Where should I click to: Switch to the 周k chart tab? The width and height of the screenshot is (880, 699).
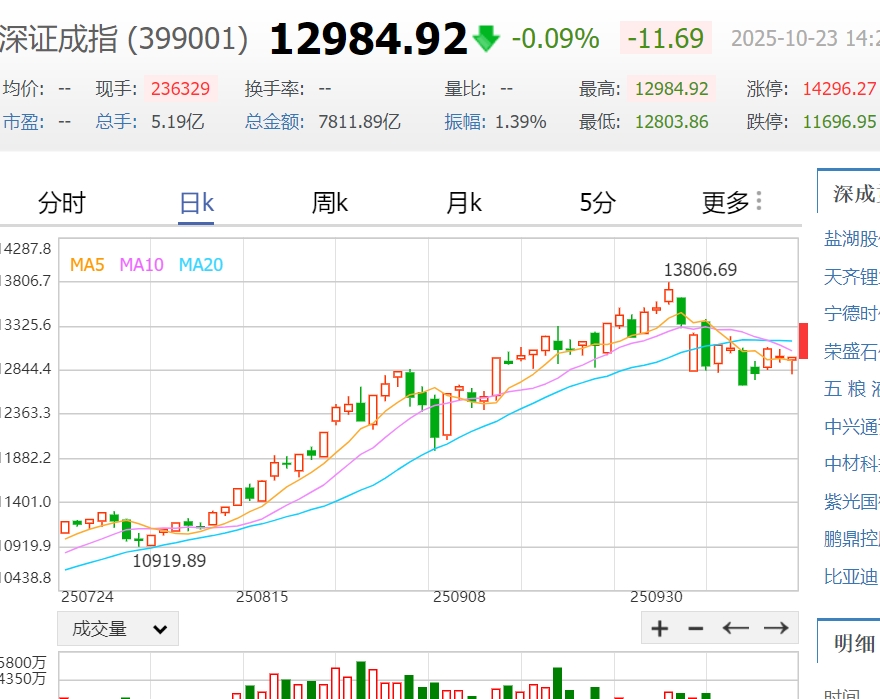(330, 203)
